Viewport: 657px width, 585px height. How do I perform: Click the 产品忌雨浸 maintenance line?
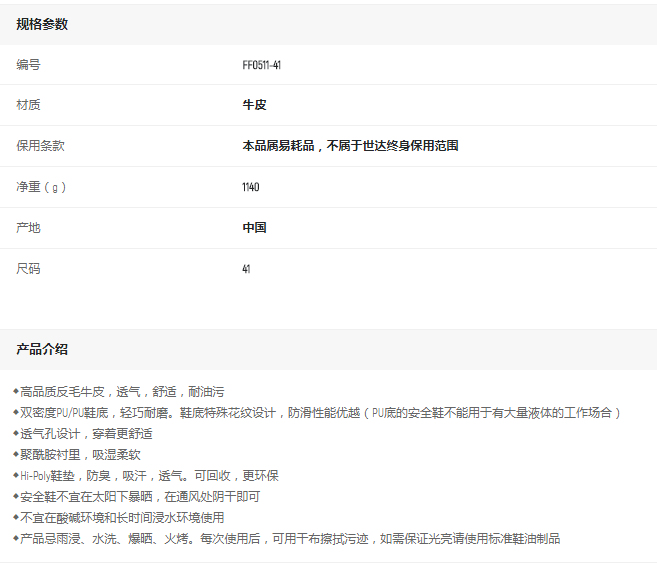pos(288,539)
